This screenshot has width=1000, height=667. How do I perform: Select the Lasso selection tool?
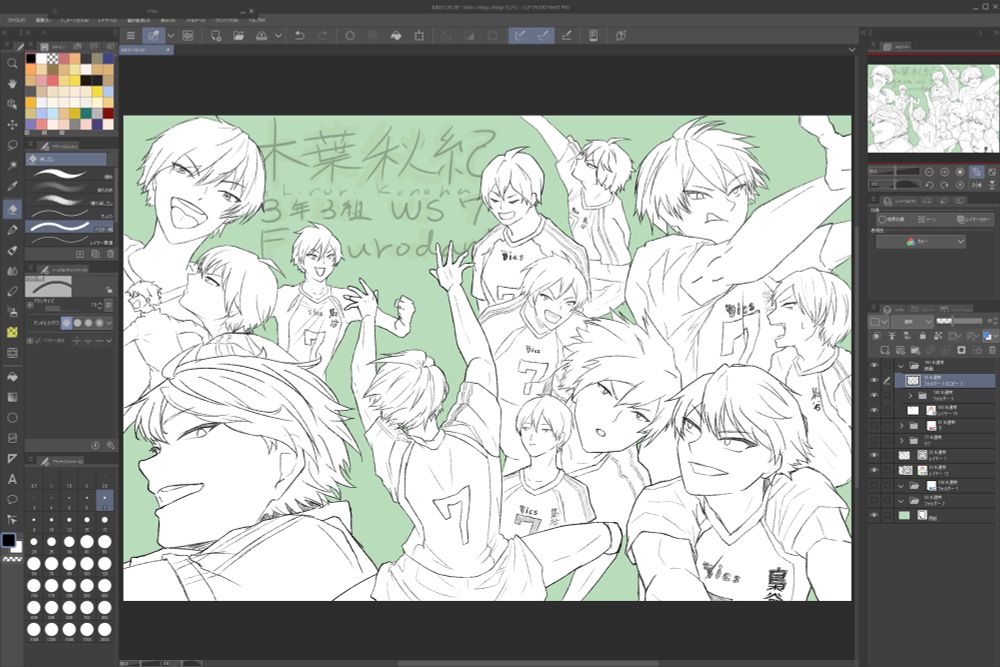(12, 145)
